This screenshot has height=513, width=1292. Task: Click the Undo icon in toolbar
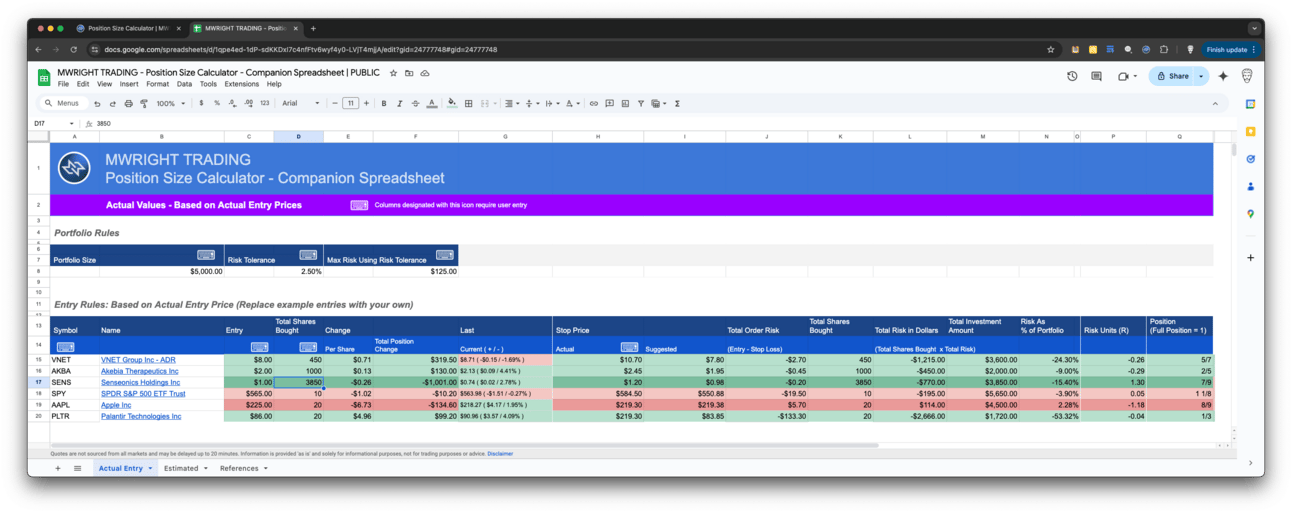click(97, 103)
